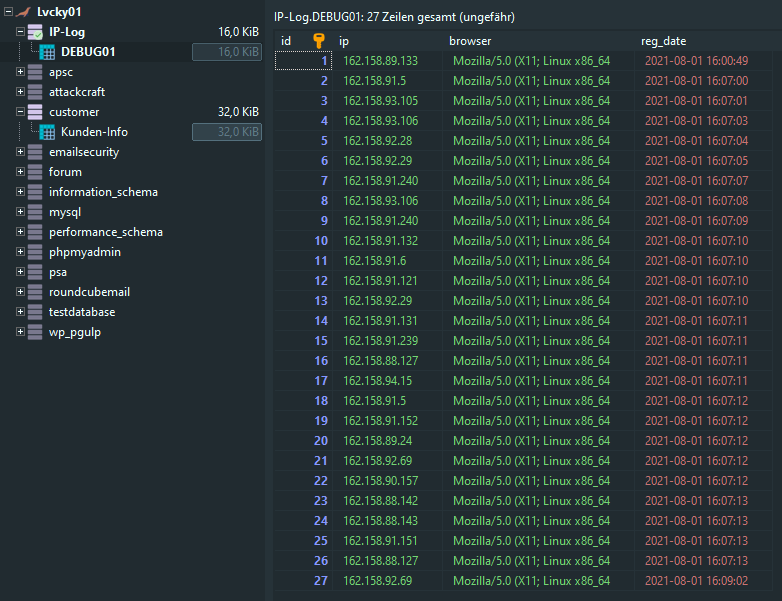Click the Lvcky01 server connection icon
782x601 pixels.
[23, 12]
